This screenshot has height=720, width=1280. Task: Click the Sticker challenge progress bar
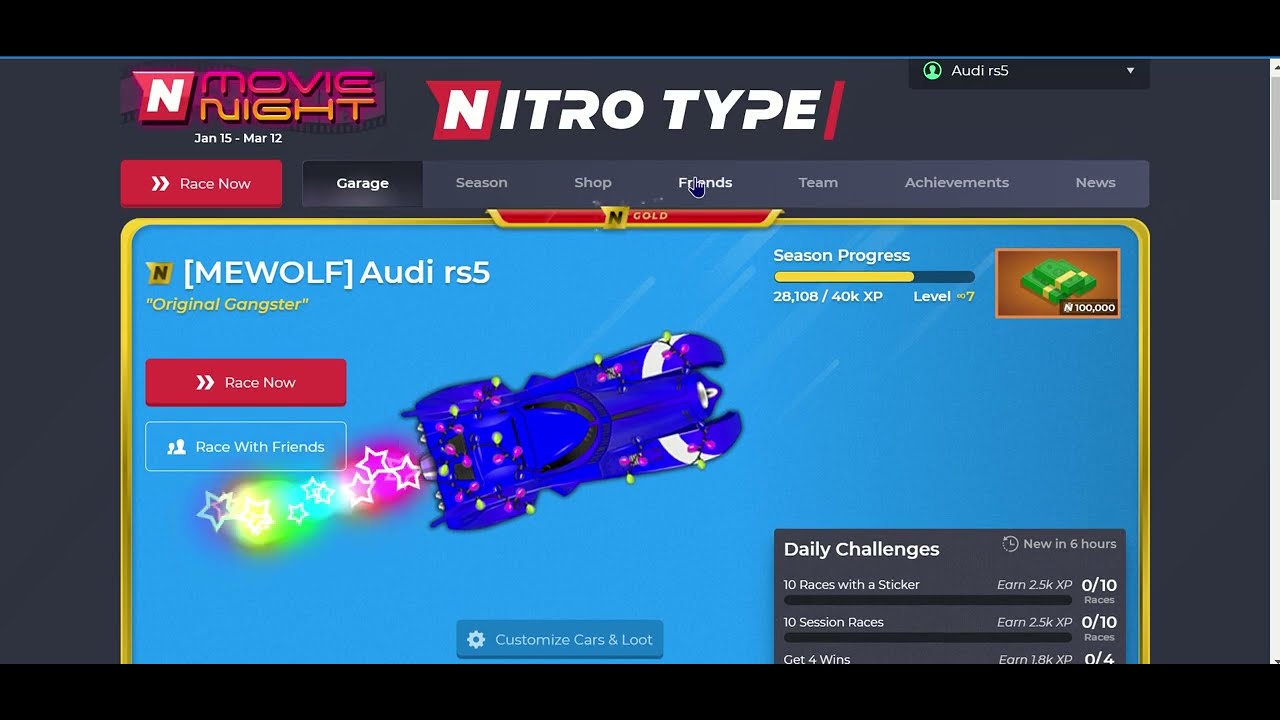click(x=928, y=601)
